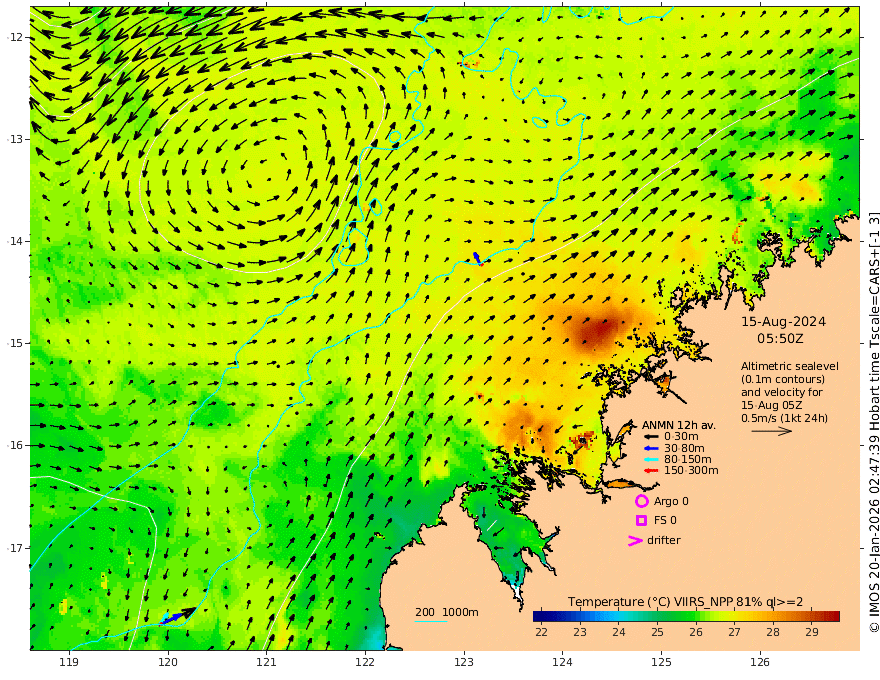Click the vertical IMOS copyright text
880x680 pixels.
[873, 421]
